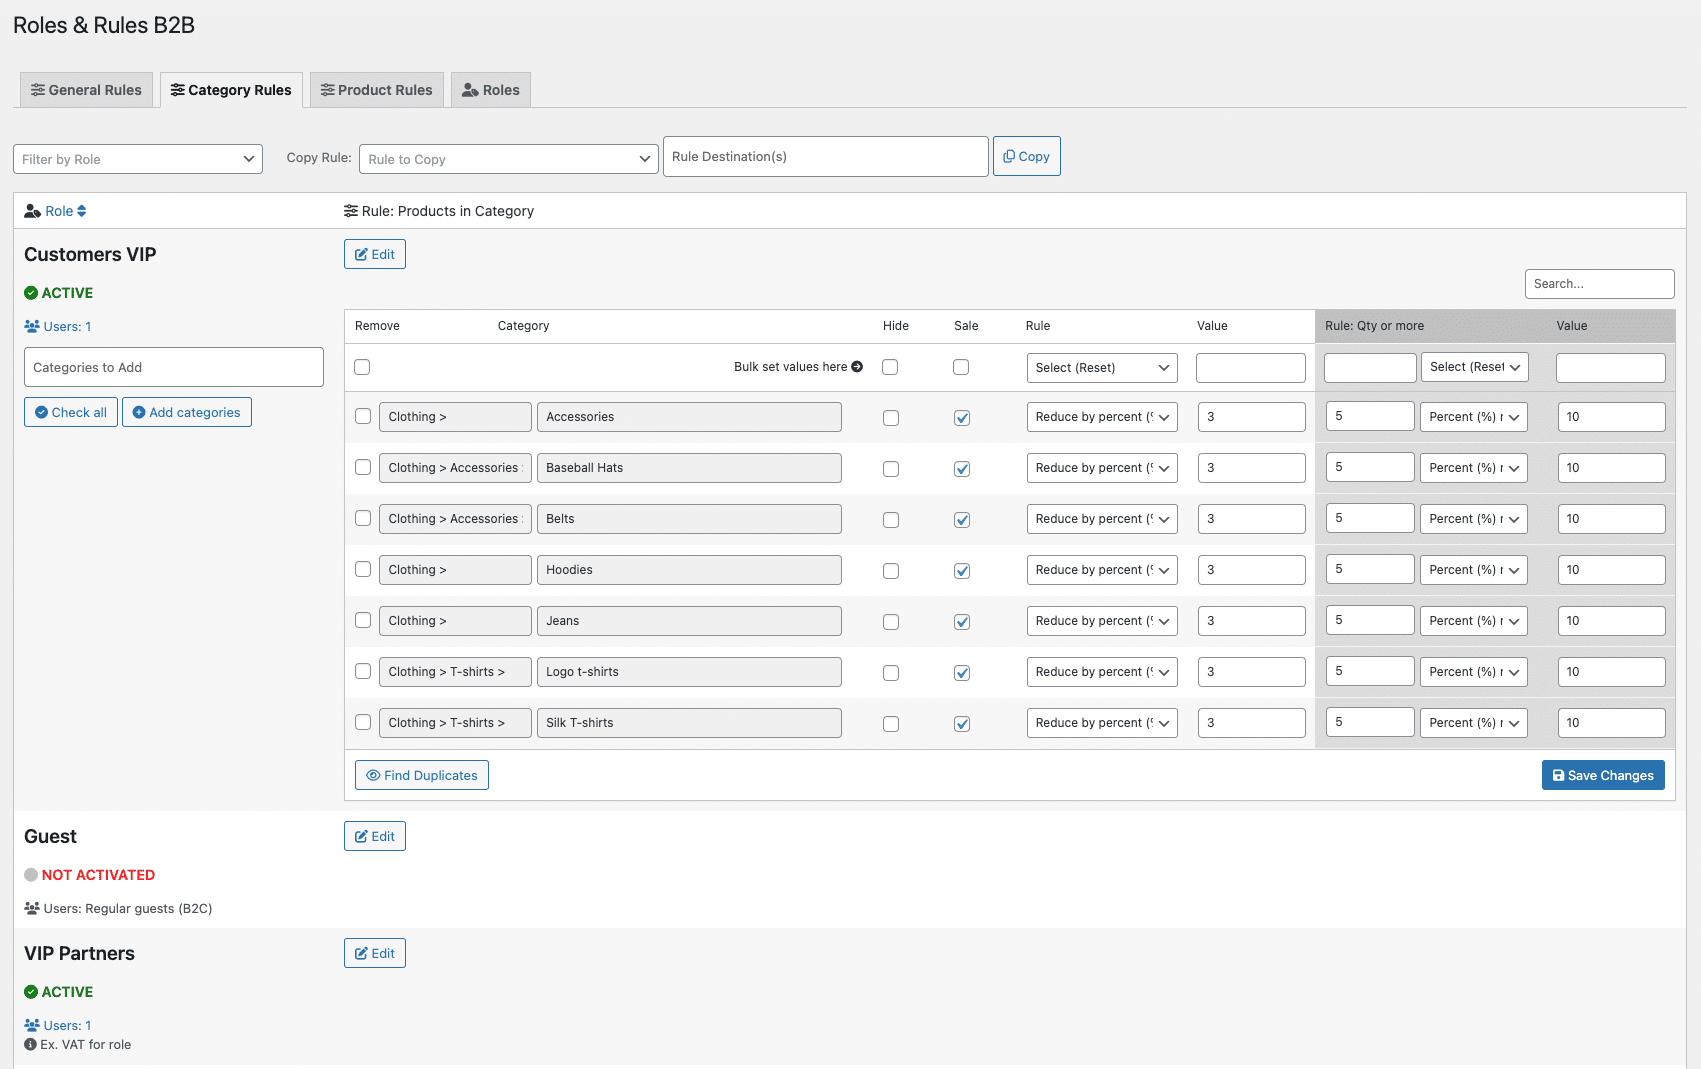This screenshot has width=1701, height=1069.
Task: Click the green ACTIVE check icon under Customers VIP
Action: click(31, 293)
